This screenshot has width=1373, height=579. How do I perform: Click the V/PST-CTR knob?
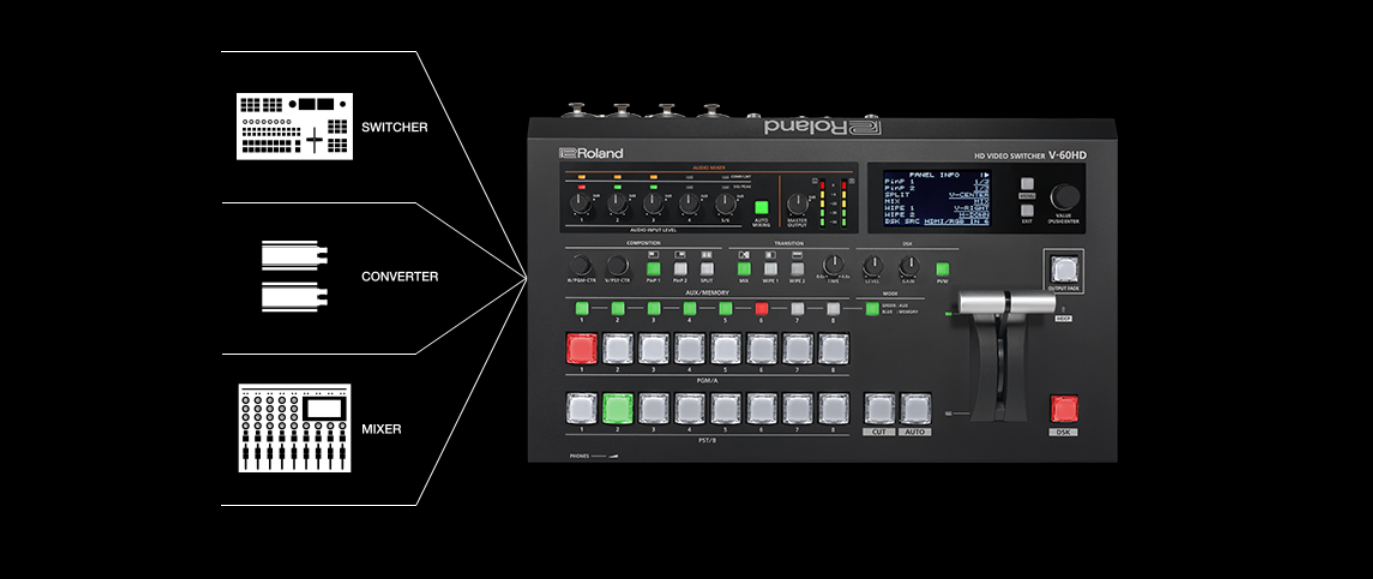click(x=617, y=265)
